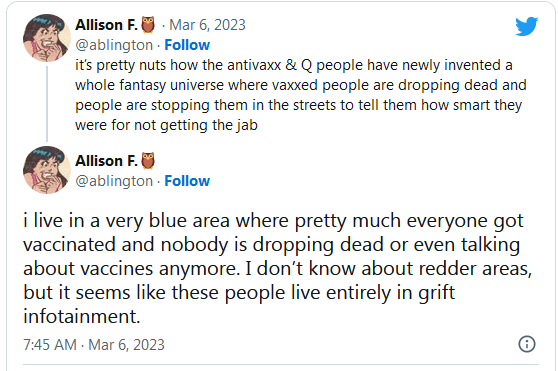
Task: Click the blue Twitter bird logo
Action: click(x=527, y=26)
